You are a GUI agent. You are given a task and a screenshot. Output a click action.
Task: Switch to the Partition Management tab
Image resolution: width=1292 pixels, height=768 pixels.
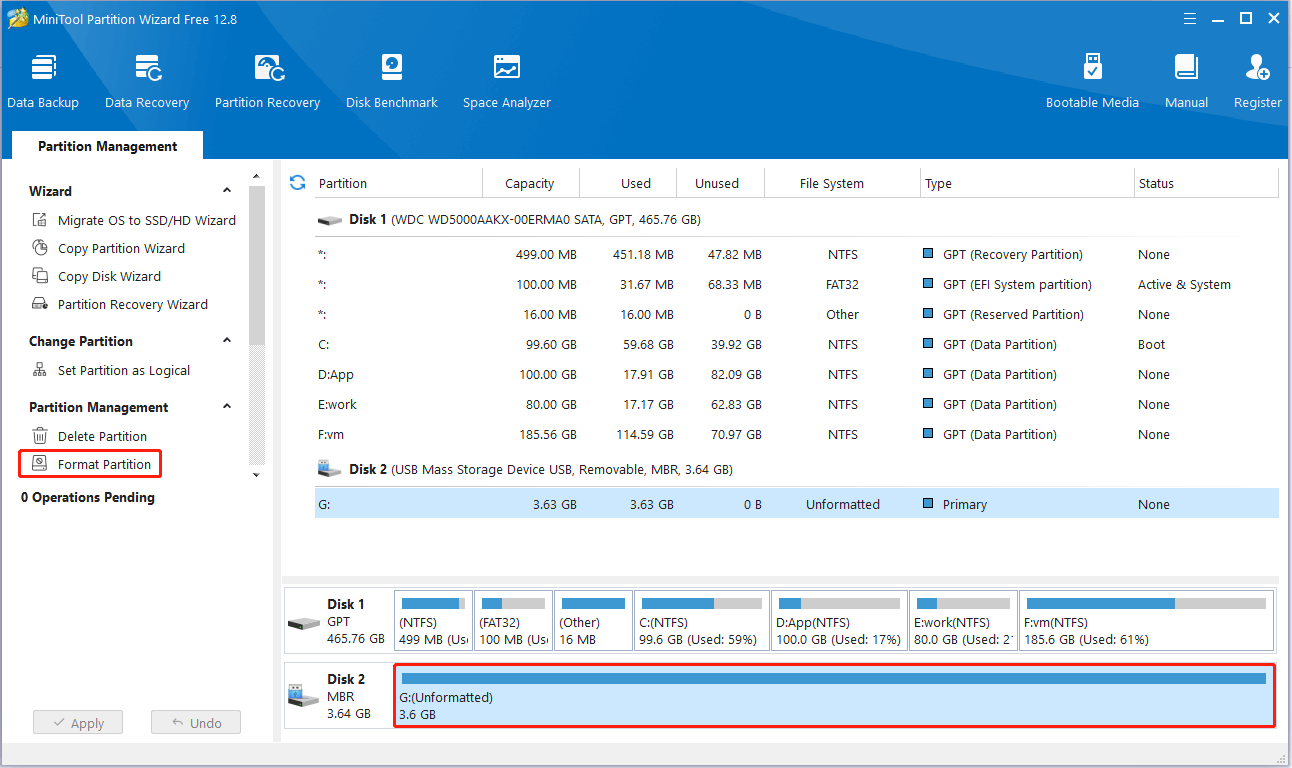coord(108,146)
